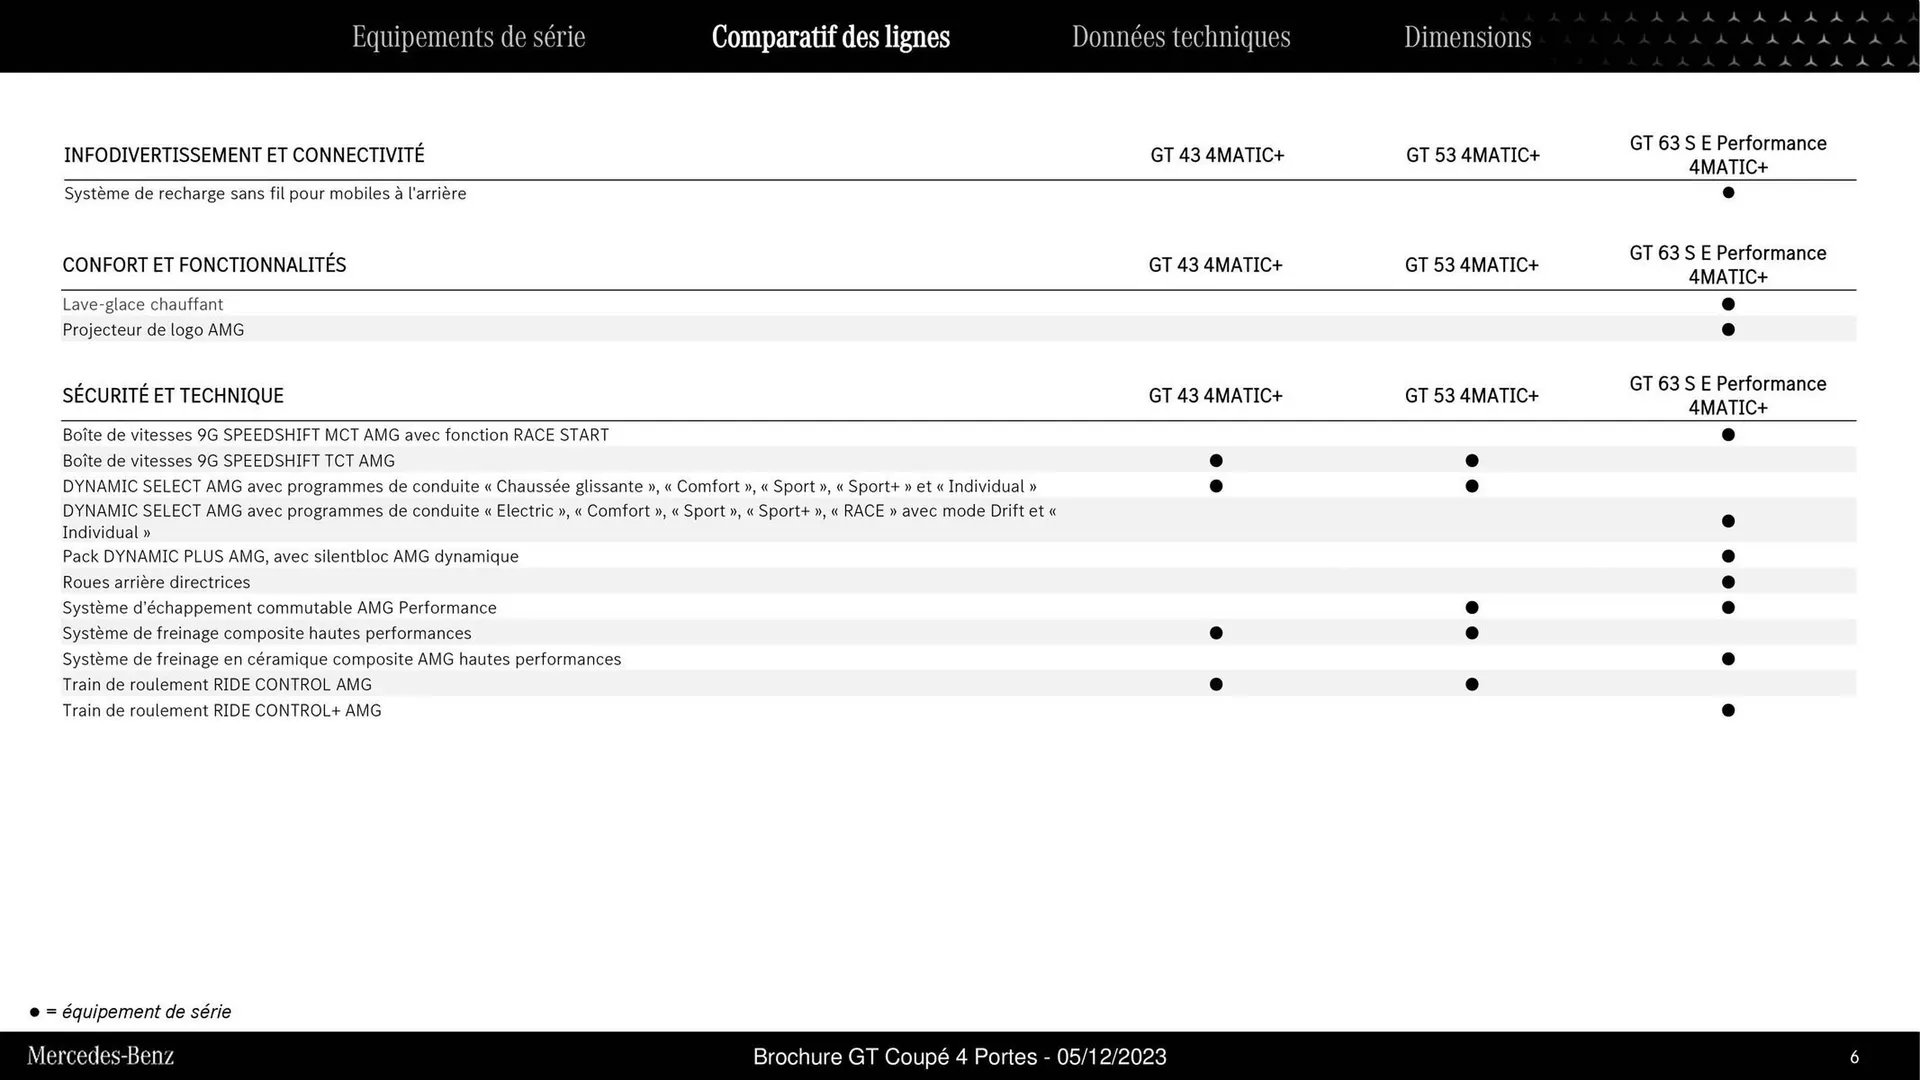Click GT 63 dot for RACE START gearbox row

click(1727, 434)
